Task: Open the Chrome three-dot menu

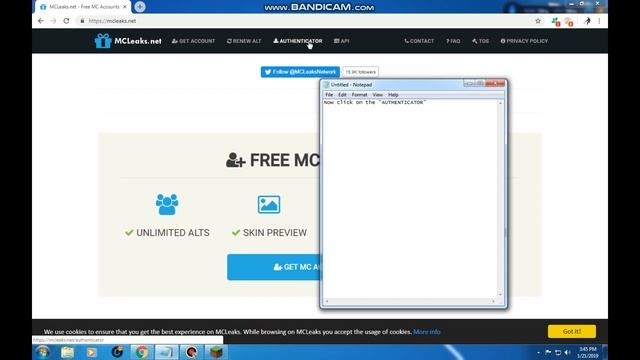Action: click(x=599, y=21)
